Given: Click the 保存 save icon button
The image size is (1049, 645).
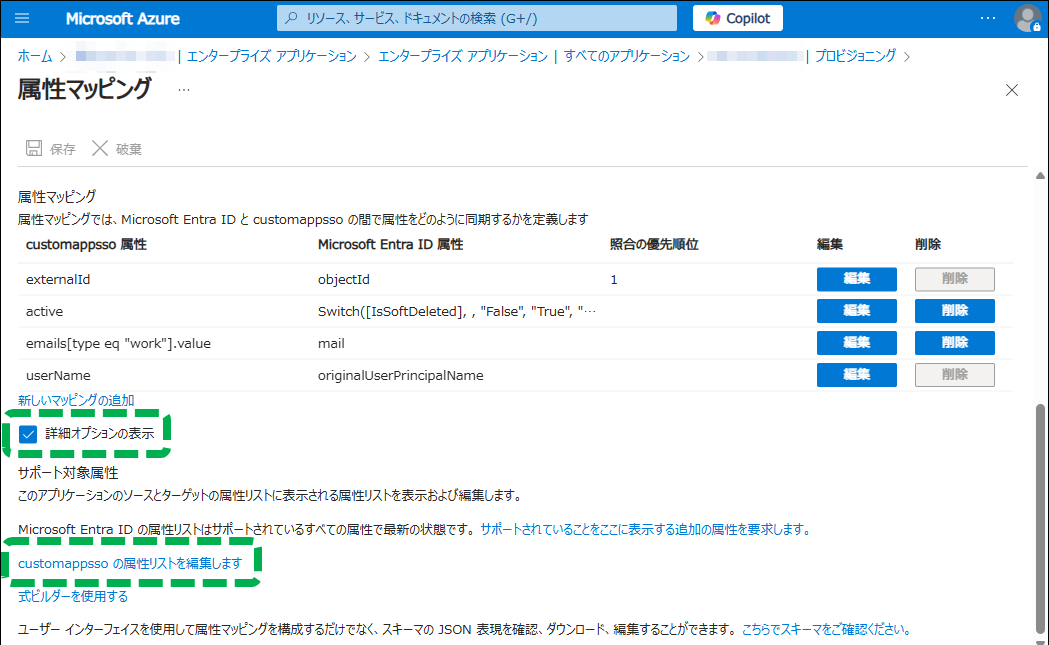Looking at the screenshot, I should (x=50, y=149).
